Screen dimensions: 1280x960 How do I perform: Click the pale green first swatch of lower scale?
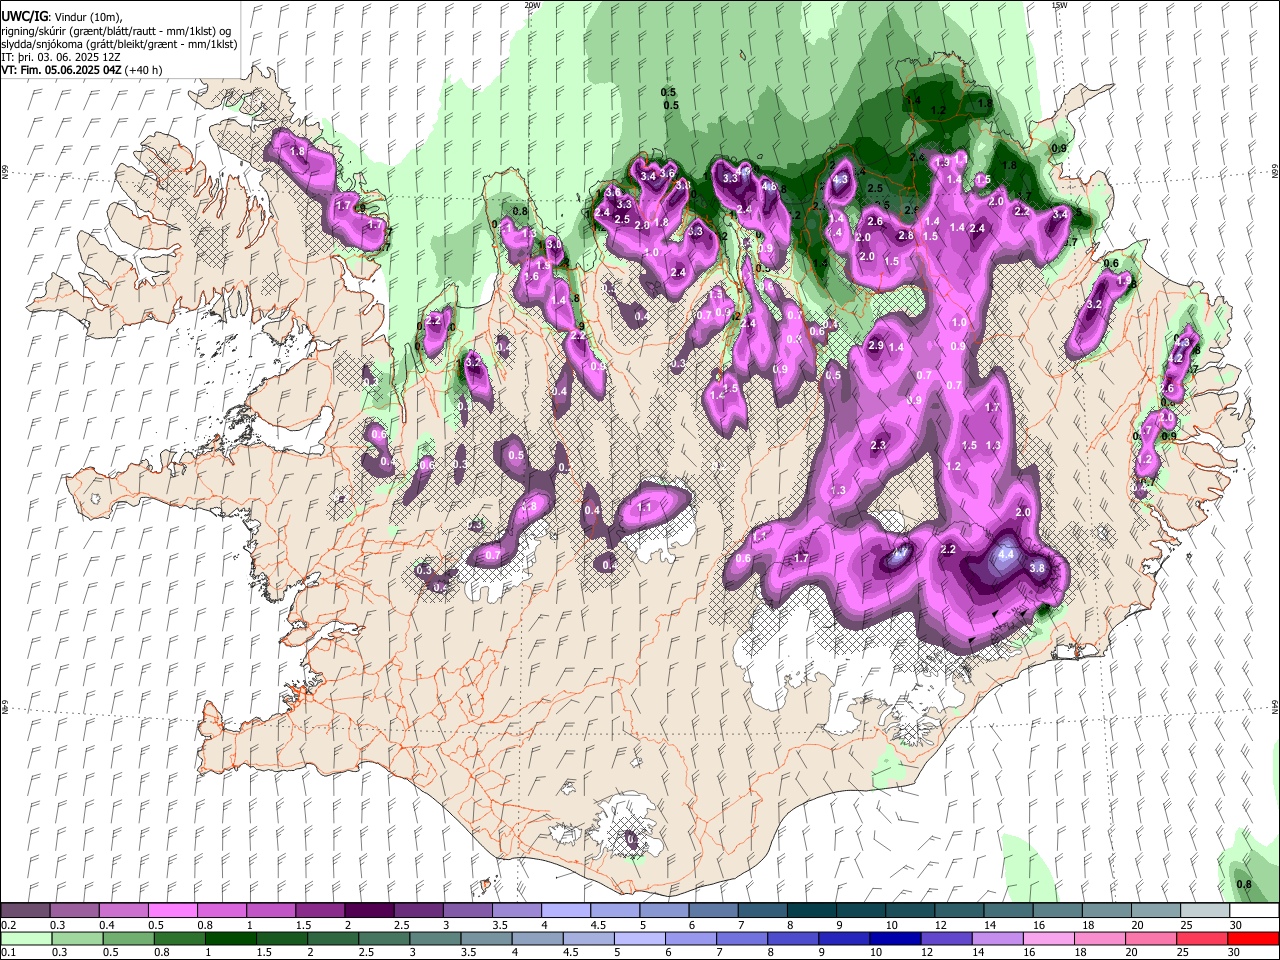(25, 938)
